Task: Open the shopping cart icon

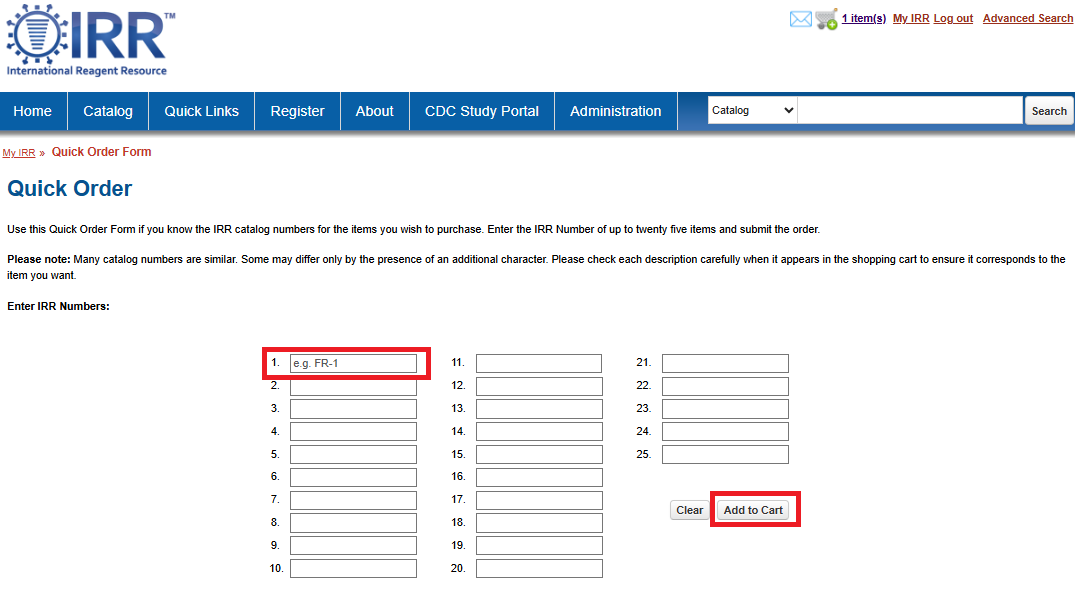Action: pyautogui.click(x=826, y=19)
